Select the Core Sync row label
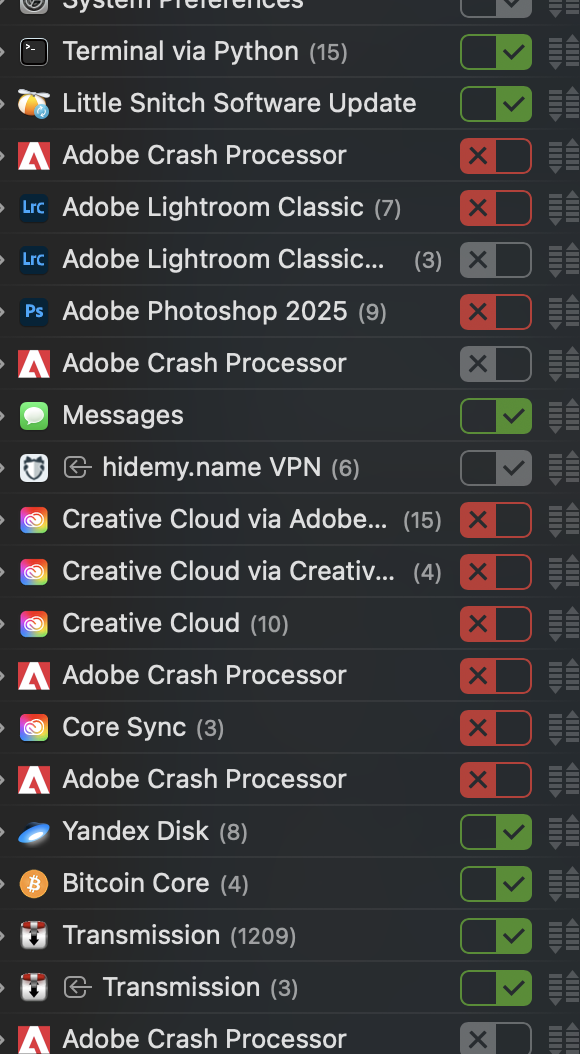 [x=124, y=727]
